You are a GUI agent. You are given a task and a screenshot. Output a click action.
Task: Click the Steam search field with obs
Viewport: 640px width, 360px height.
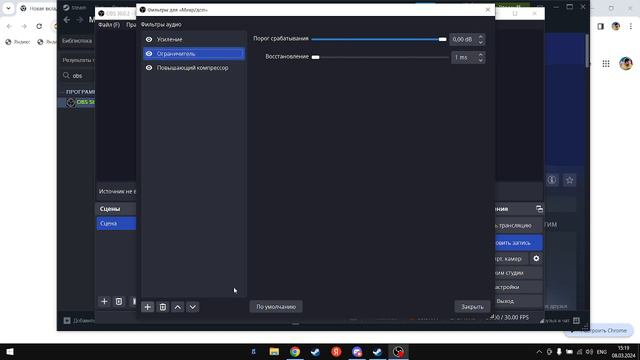(79, 76)
